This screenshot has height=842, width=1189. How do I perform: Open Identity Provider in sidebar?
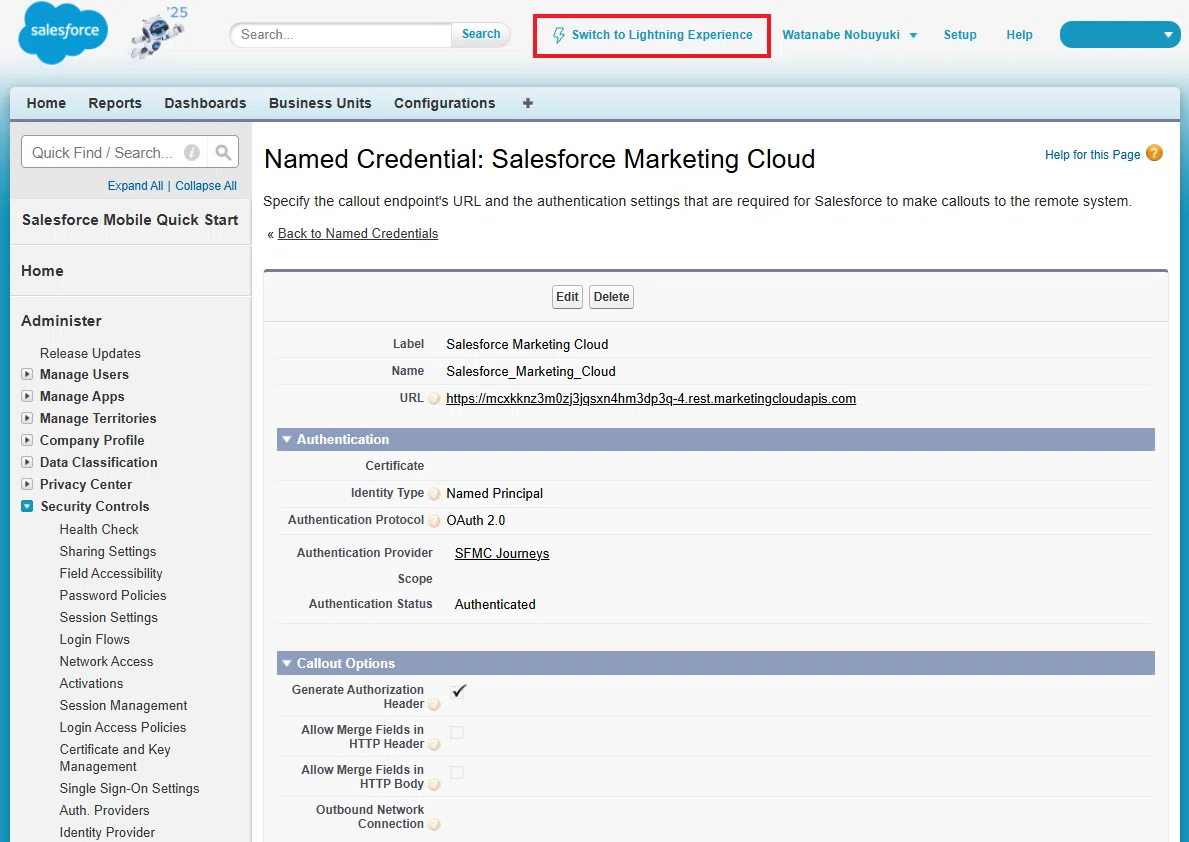[107, 833]
